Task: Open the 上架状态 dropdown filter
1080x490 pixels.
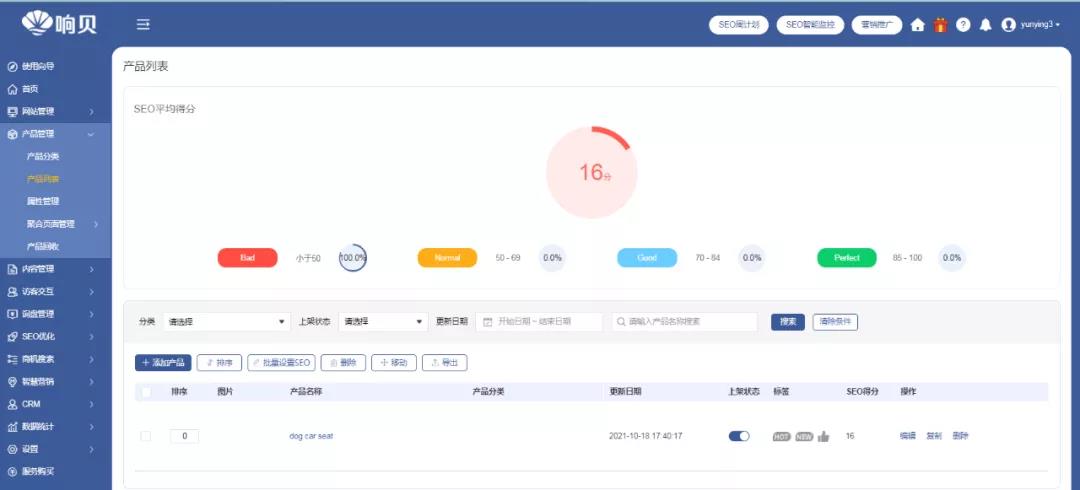Action: tap(384, 322)
